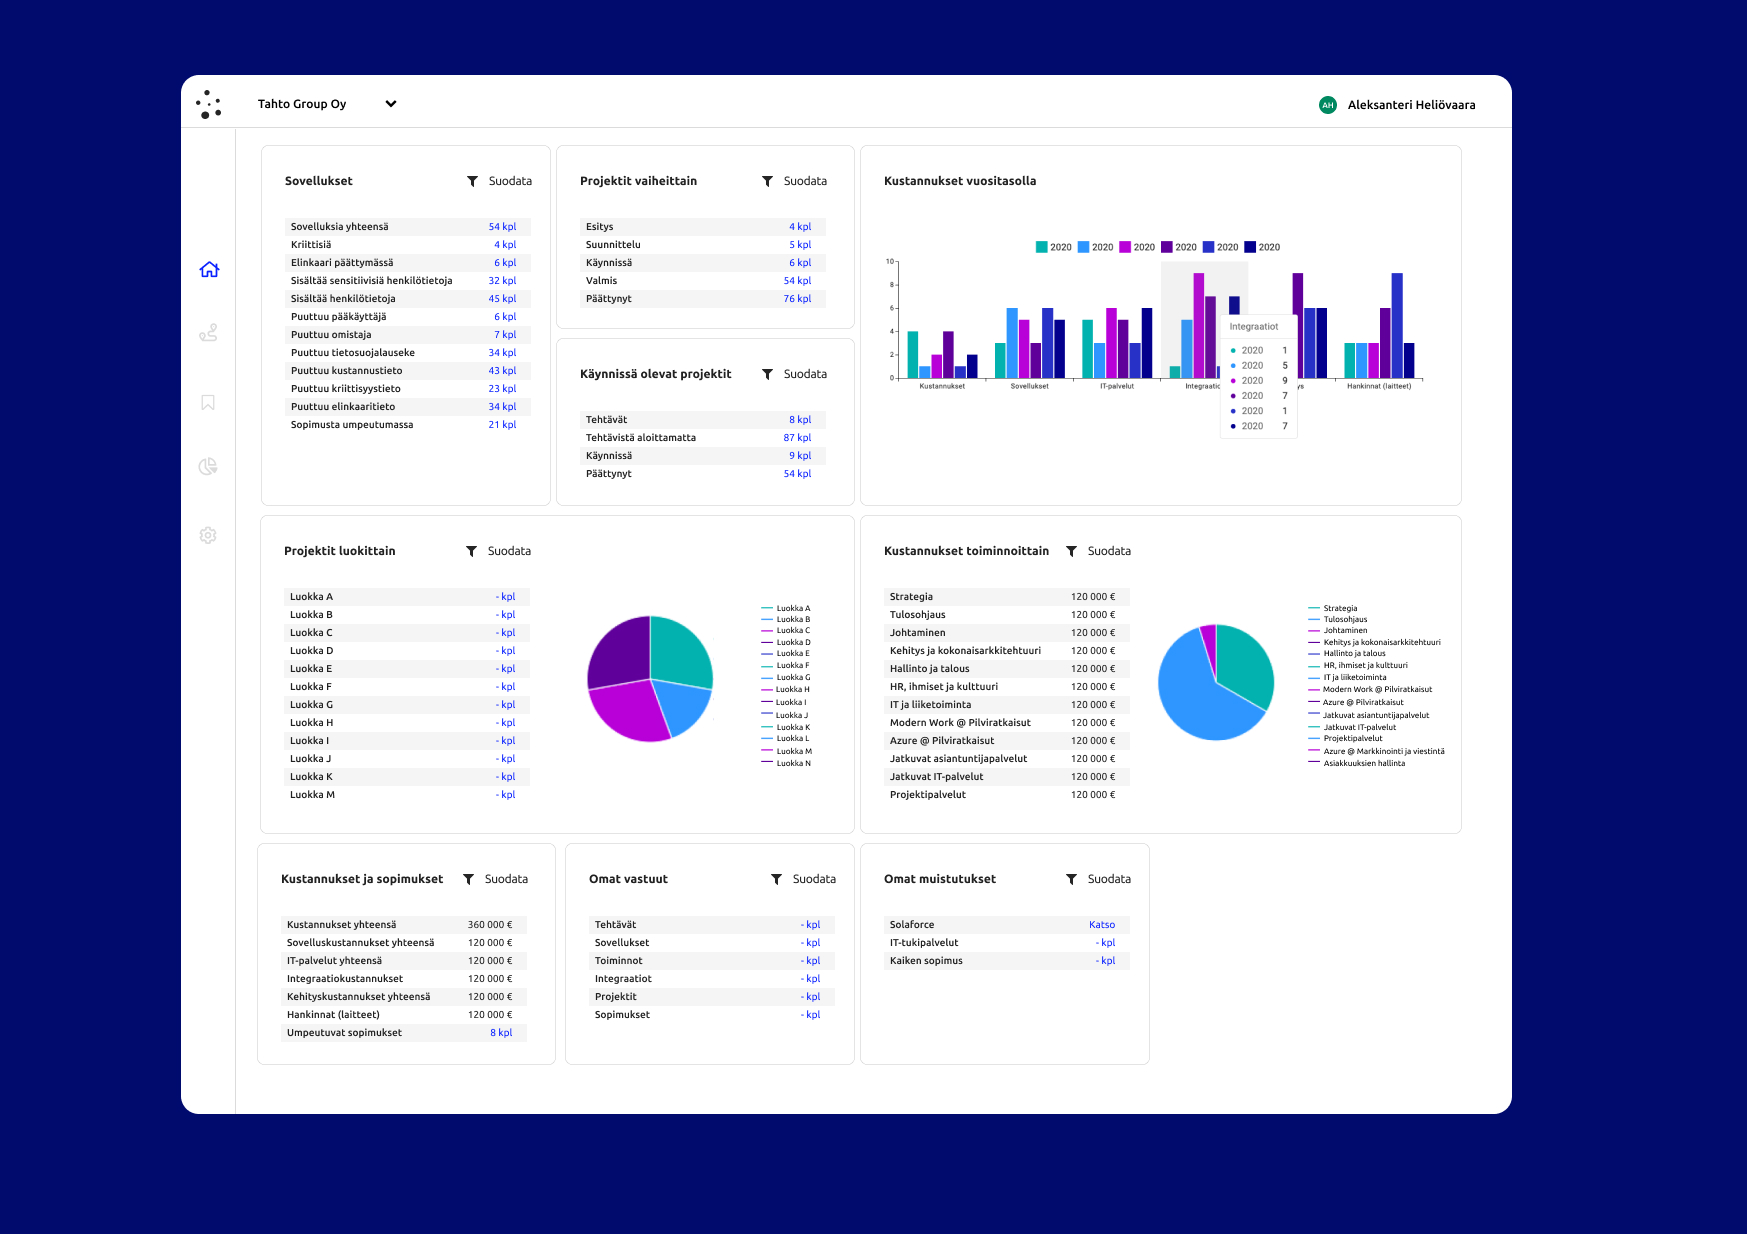
Task: Open 87 kpl link for Tehtävistä aloittamatta
Action: pyautogui.click(x=797, y=438)
